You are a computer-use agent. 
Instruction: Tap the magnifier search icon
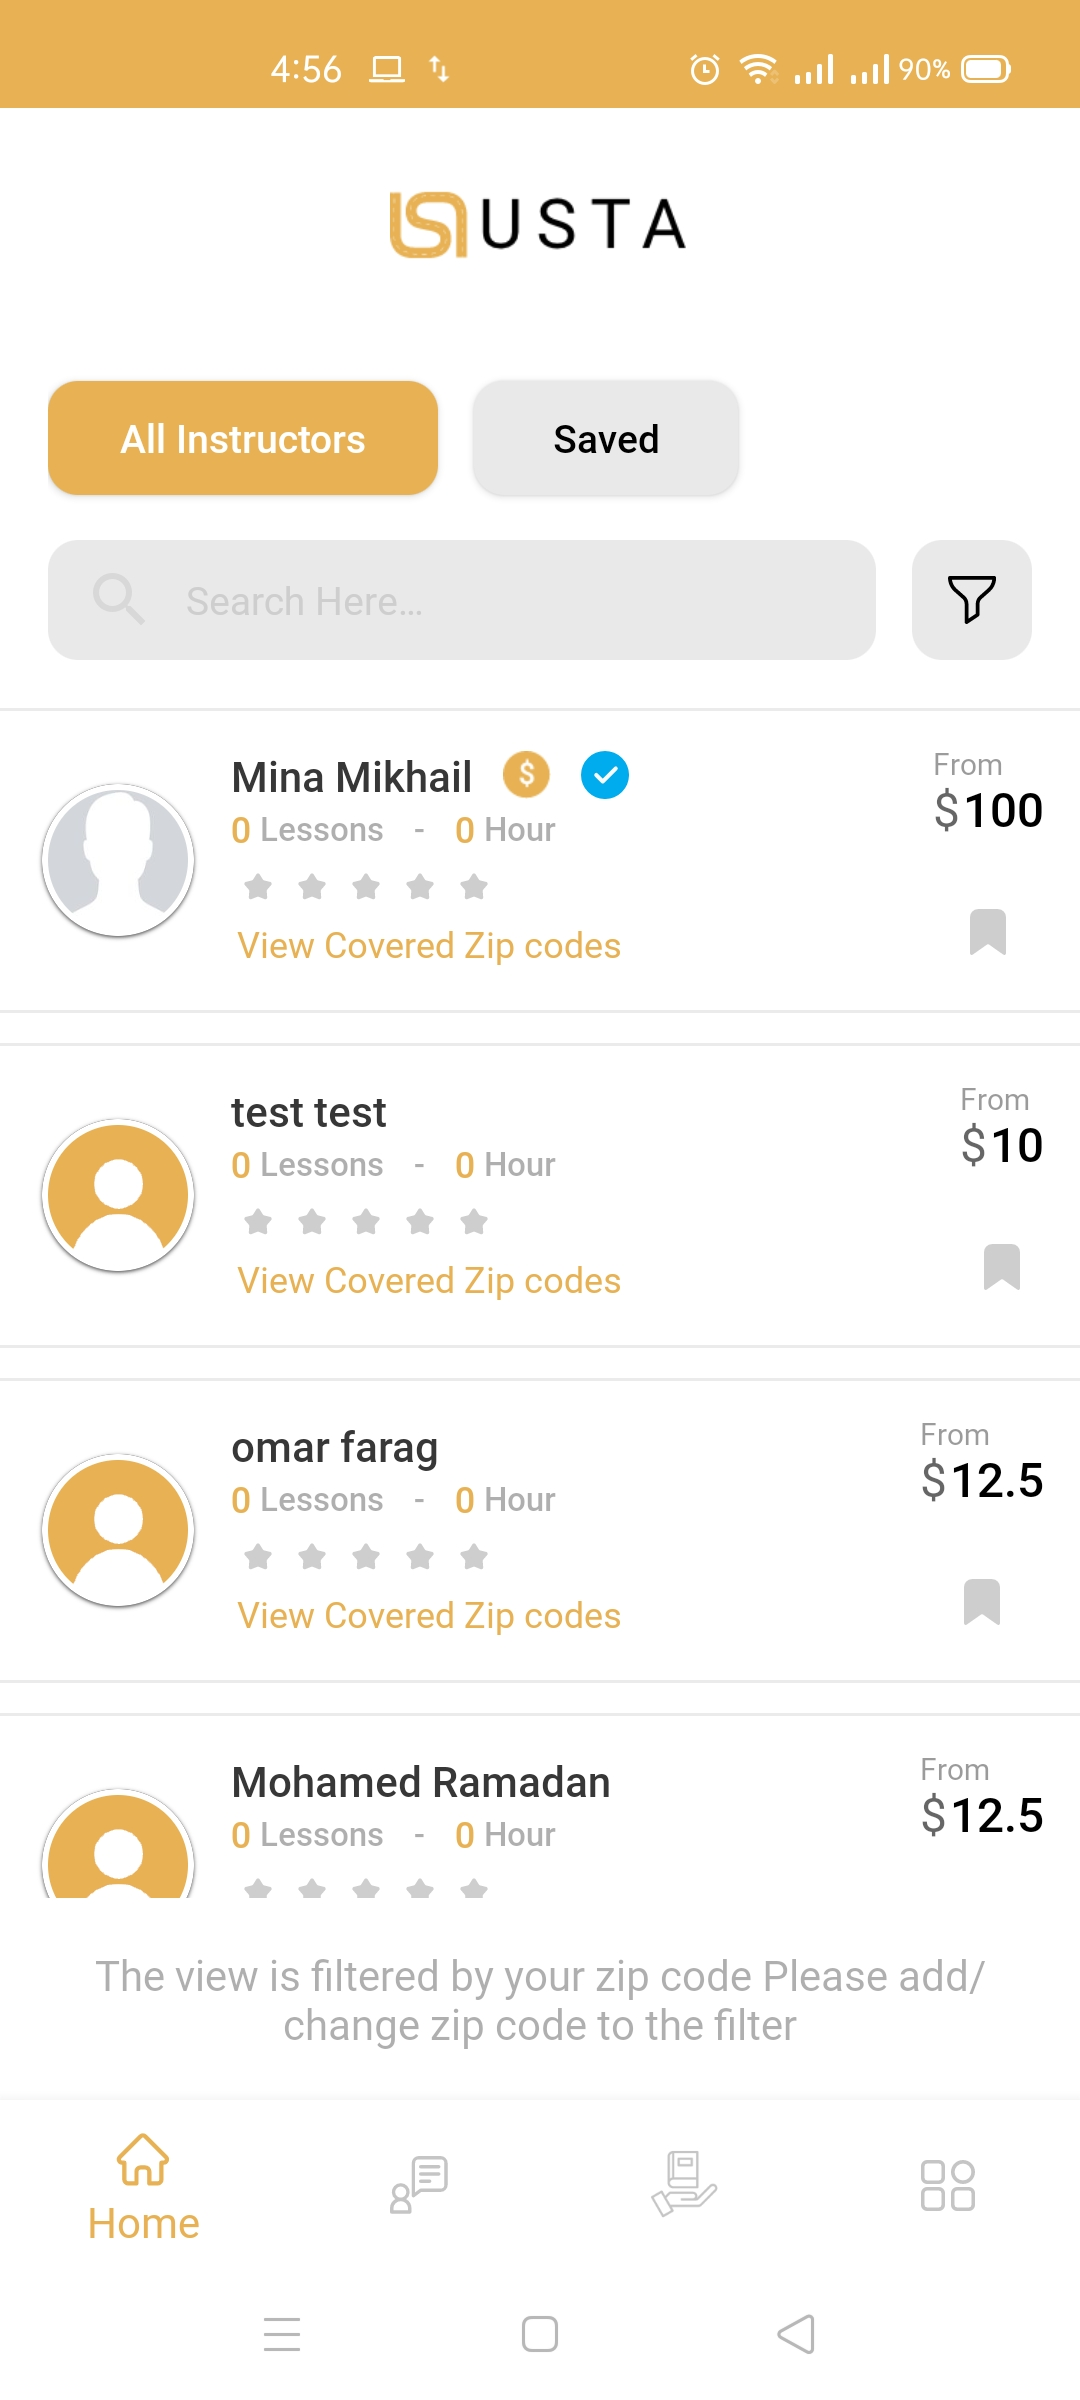pos(118,600)
